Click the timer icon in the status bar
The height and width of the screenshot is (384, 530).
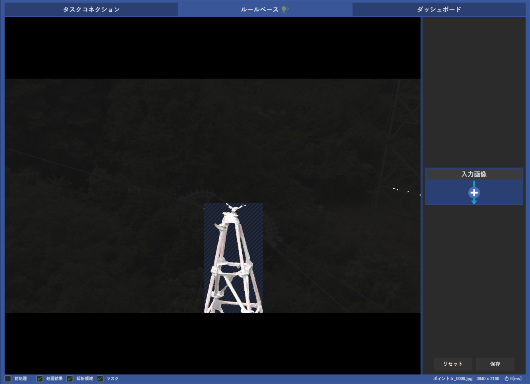click(x=506, y=379)
